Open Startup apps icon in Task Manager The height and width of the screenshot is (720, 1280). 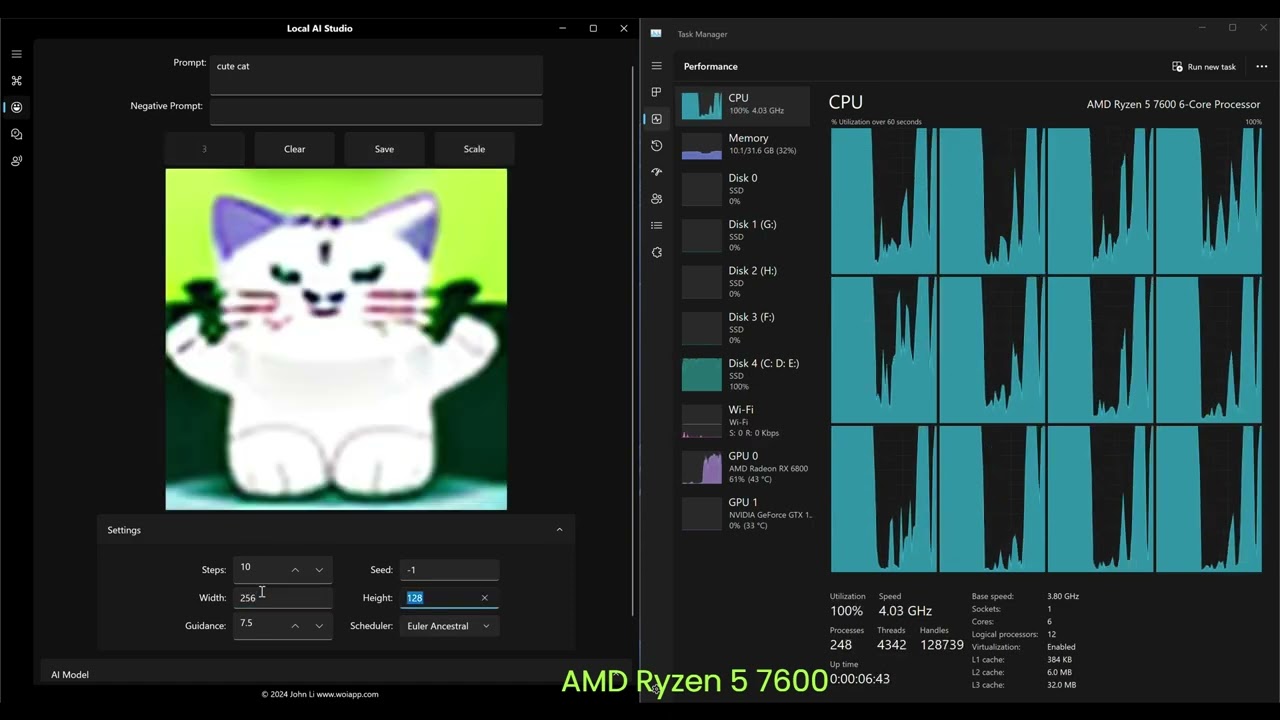pyautogui.click(x=656, y=172)
